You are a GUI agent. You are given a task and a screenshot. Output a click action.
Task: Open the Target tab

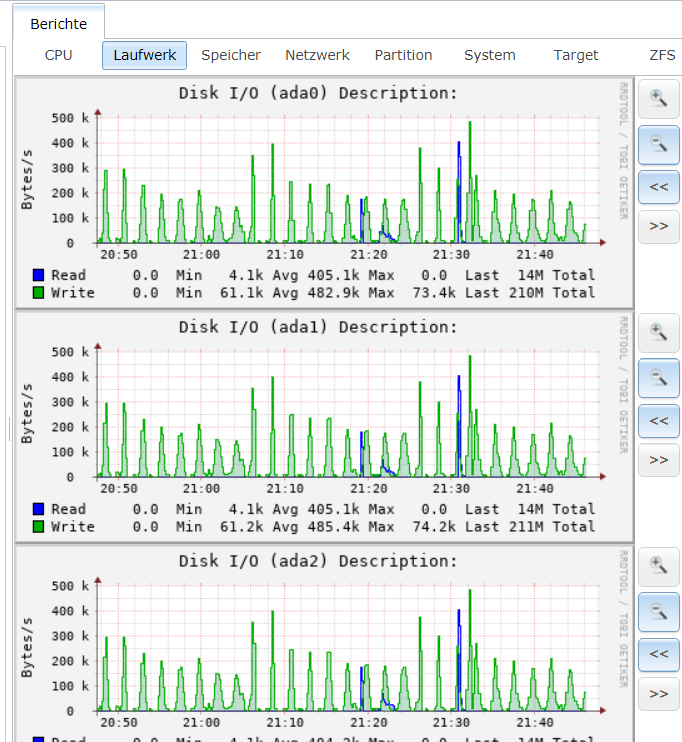tap(576, 55)
